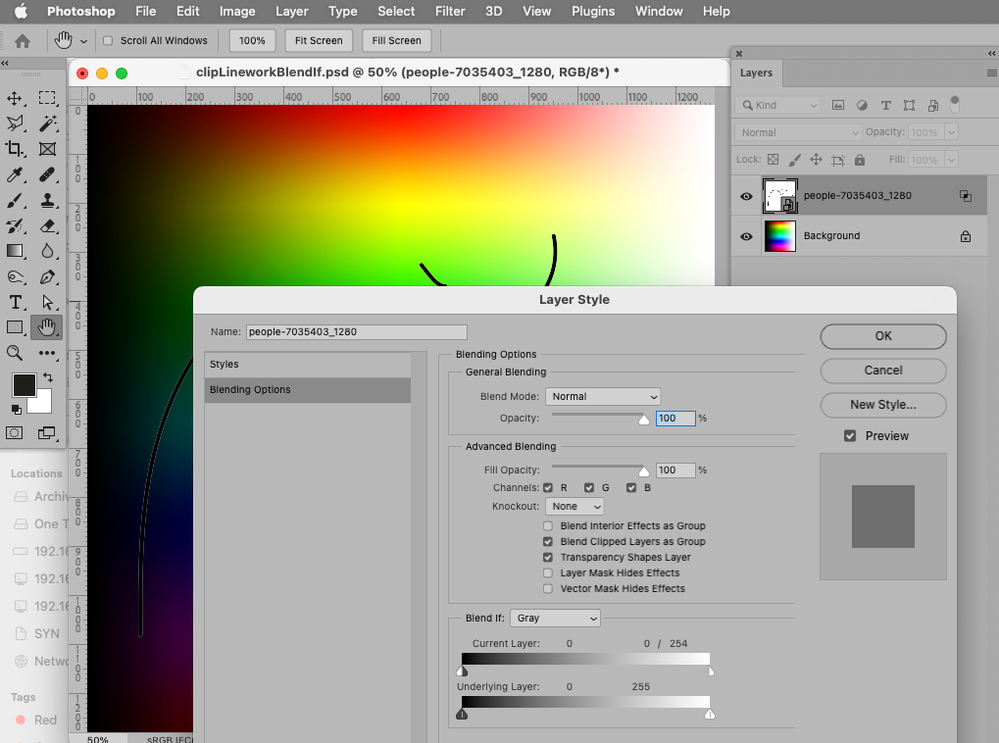Hide the Background layer
The image size is (999, 743).
(x=746, y=236)
